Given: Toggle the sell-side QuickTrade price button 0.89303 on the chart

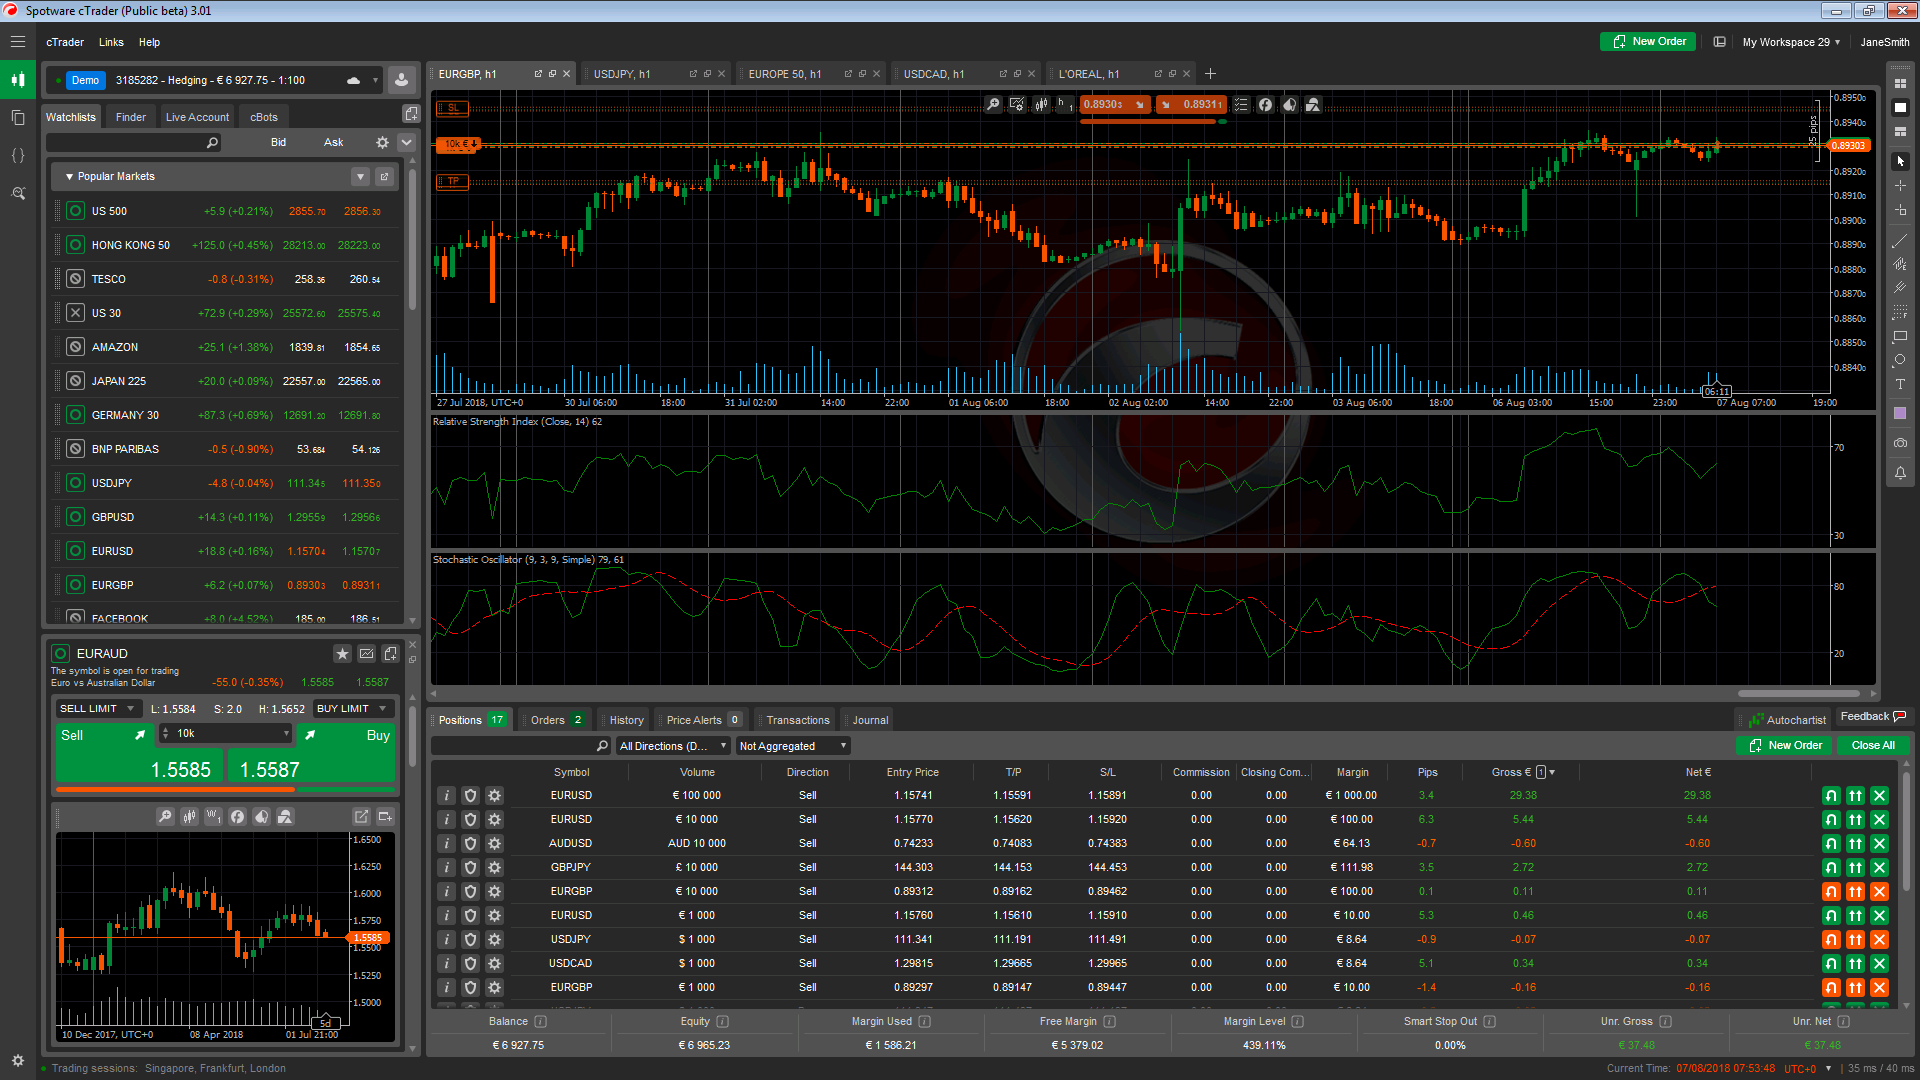Looking at the screenshot, I should pyautogui.click(x=1114, y=105).
